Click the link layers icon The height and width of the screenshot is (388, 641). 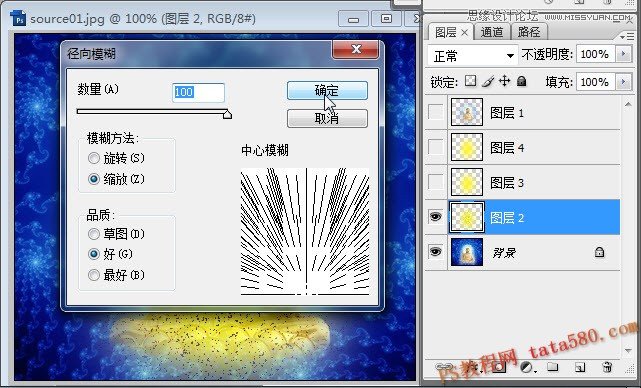click(443, 367)
